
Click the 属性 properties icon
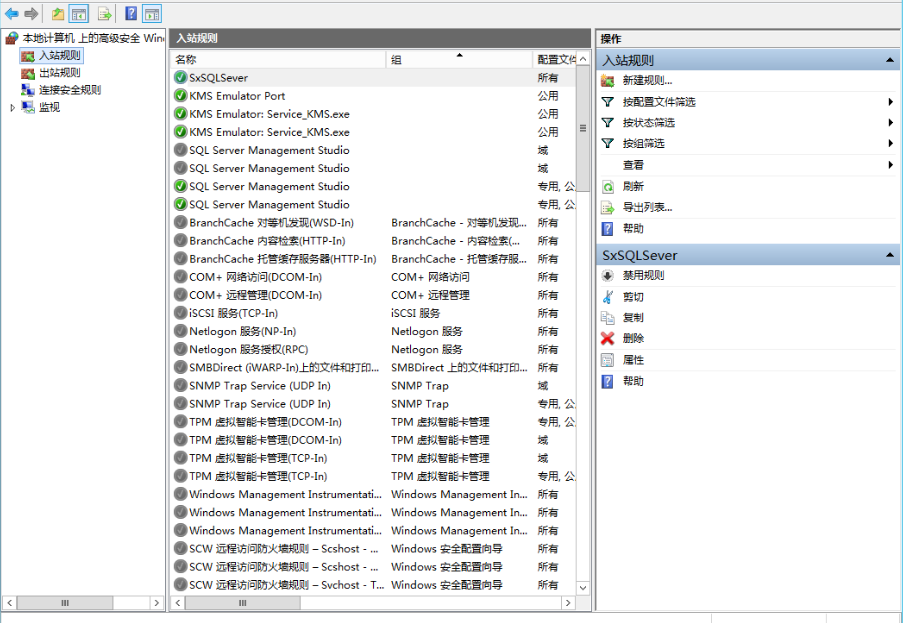(608, 360)
